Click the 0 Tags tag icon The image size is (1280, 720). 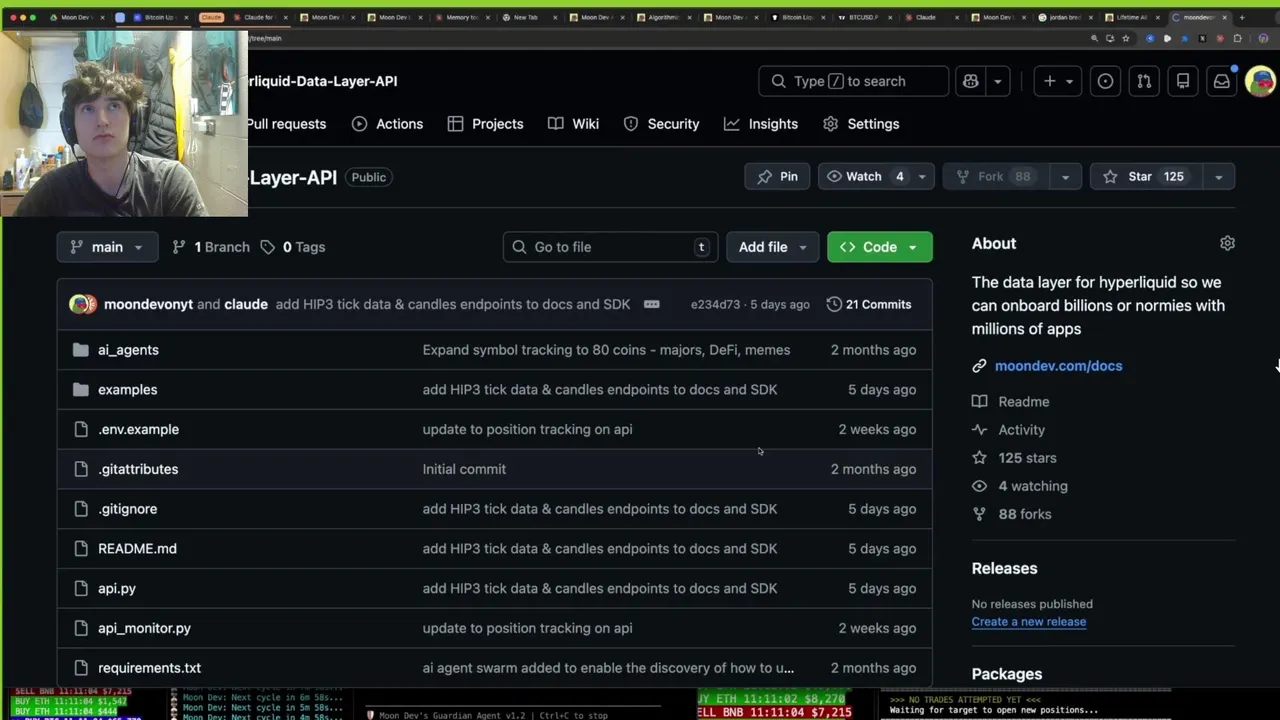pyautogui.click(x=268, y=247)
